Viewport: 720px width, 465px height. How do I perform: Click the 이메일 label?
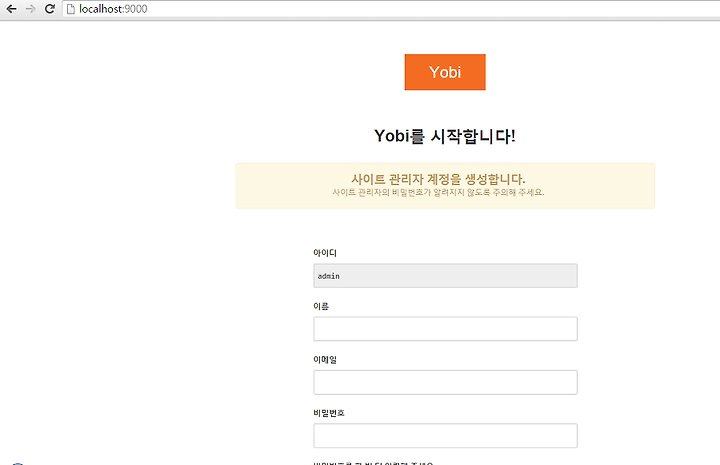coord(325,359)
